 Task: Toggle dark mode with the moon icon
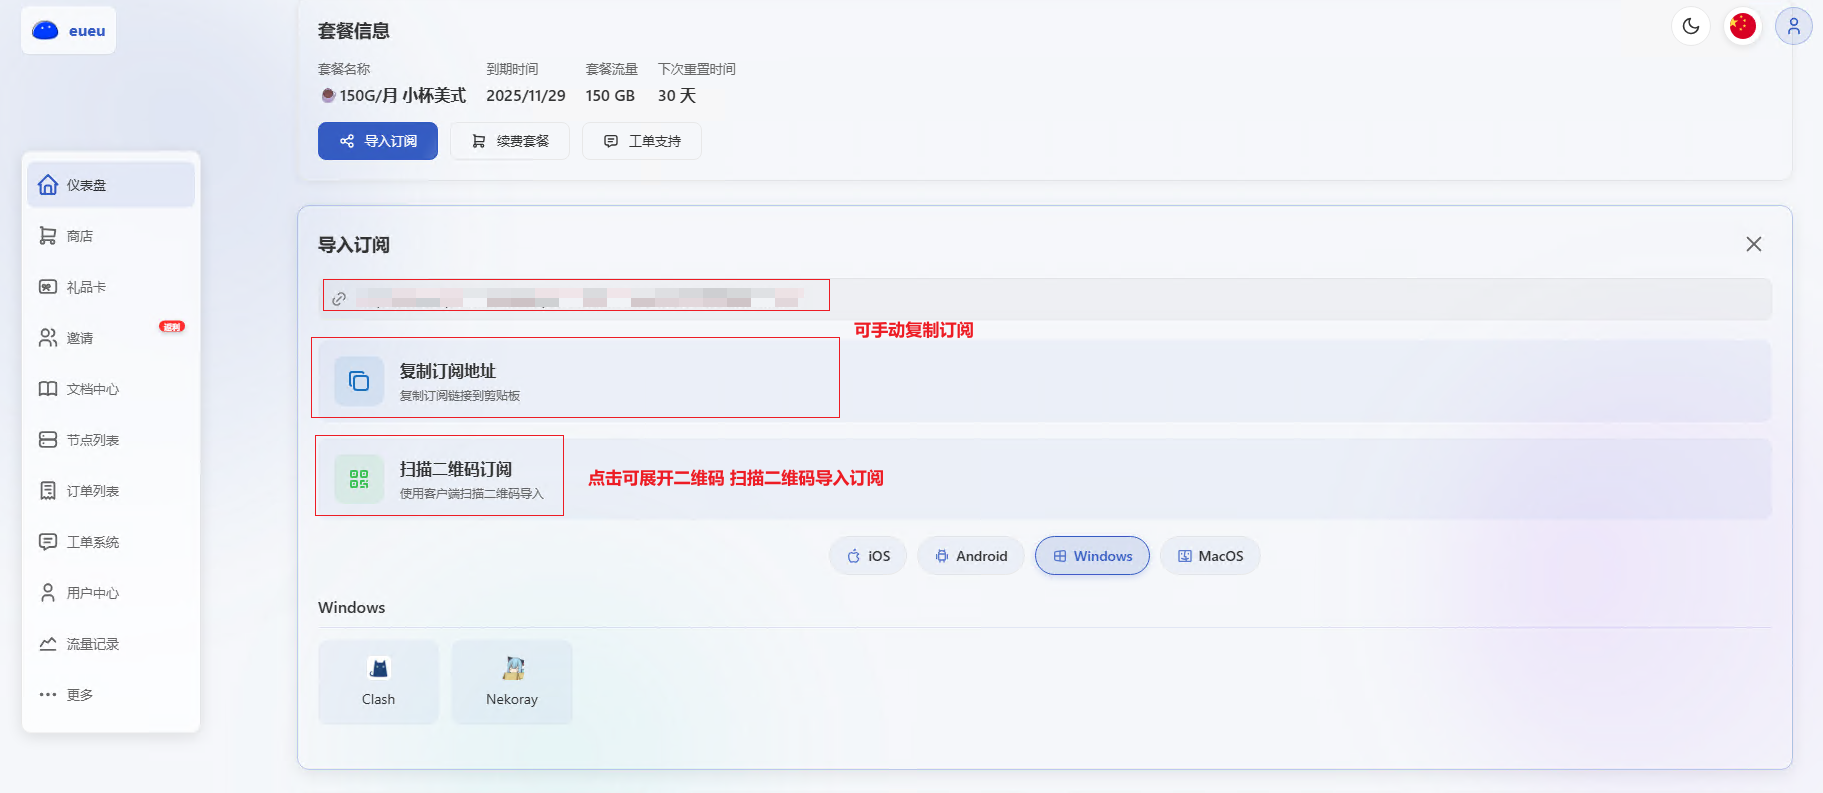1690,27
